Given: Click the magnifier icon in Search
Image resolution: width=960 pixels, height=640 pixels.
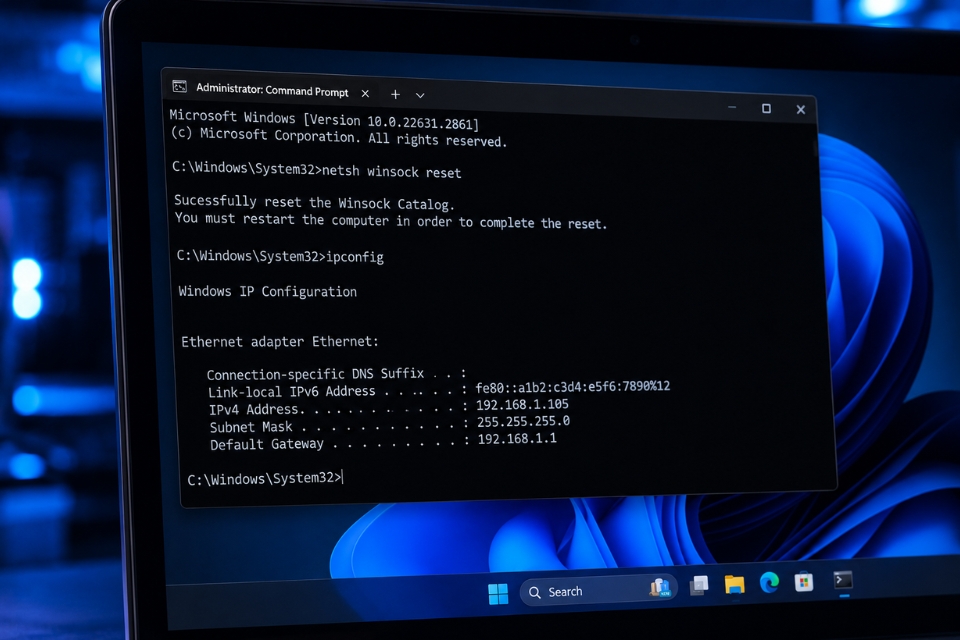Looking at the screenshot, I should pyautogui.click(x=534, y=593).
